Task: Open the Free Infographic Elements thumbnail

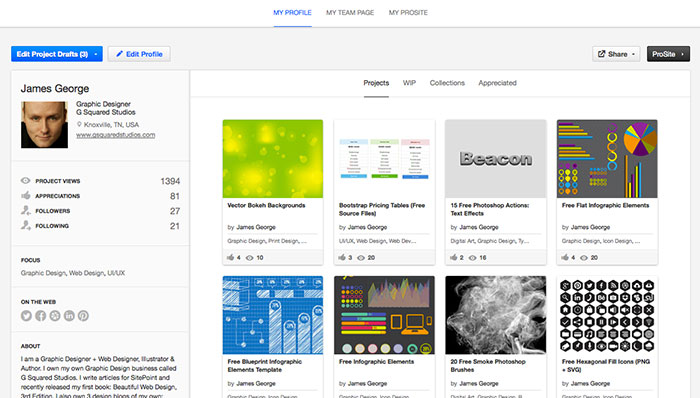Action: click(384, 315)
